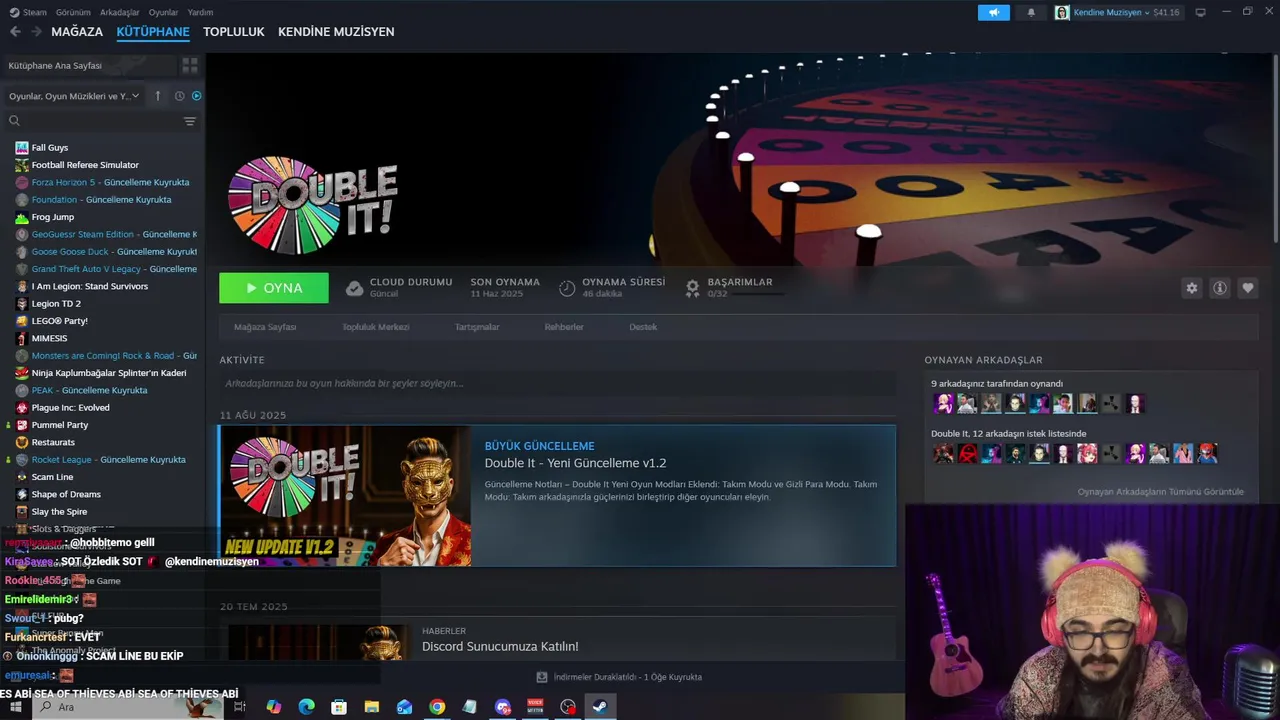Open the KENDİNE MUZİSYEN profile tab
Image resolution: width=1280 pixels, height=720 pixels.
click(336, 31)
